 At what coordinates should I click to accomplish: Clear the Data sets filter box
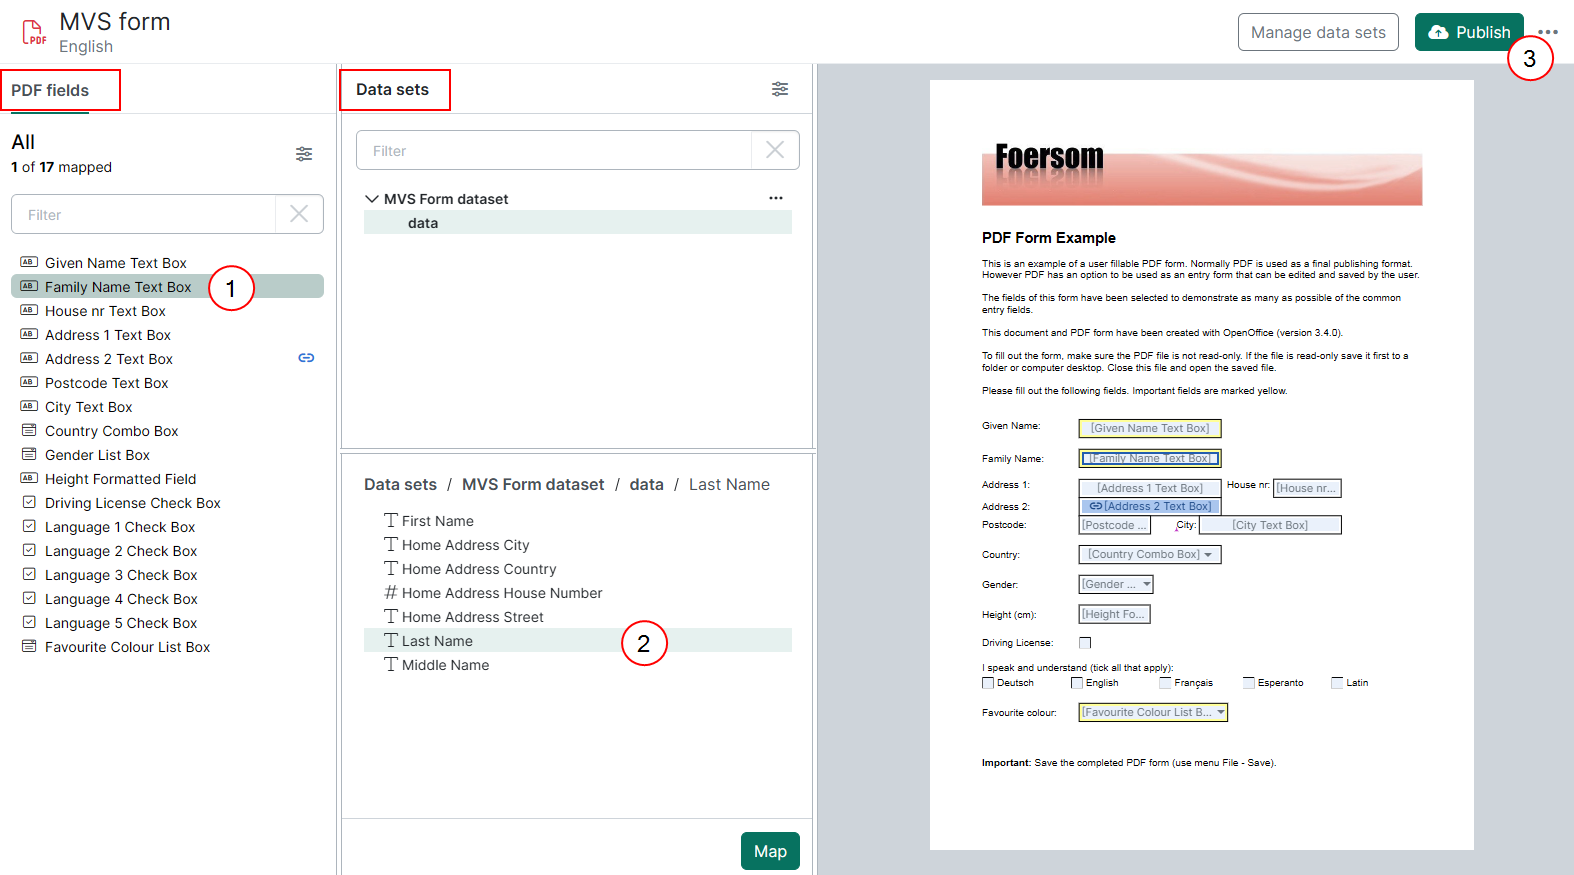(x=775, y=150)
